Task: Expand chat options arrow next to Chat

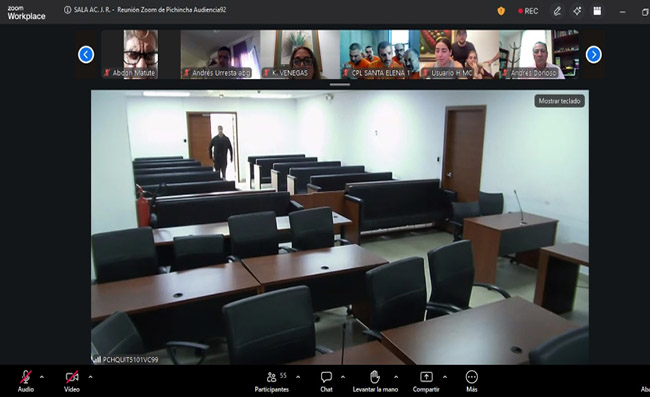Action: pos(343,377)
